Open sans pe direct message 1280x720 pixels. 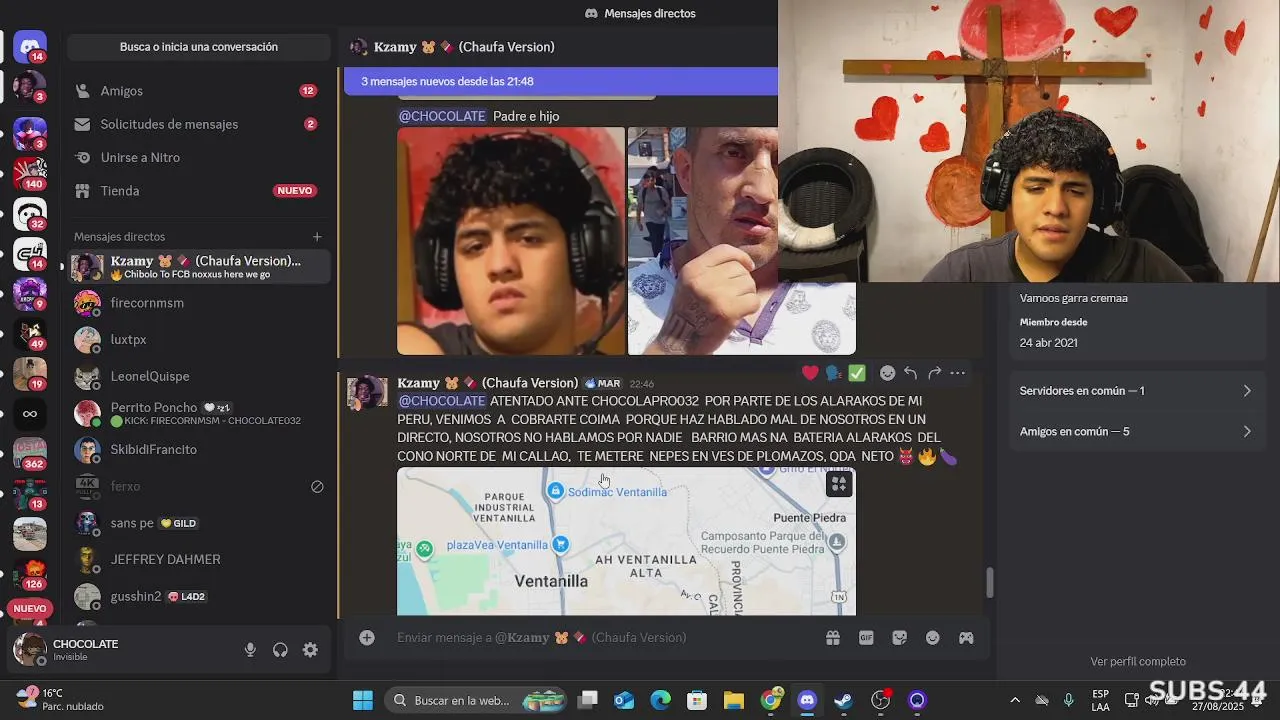click(198, 523)
